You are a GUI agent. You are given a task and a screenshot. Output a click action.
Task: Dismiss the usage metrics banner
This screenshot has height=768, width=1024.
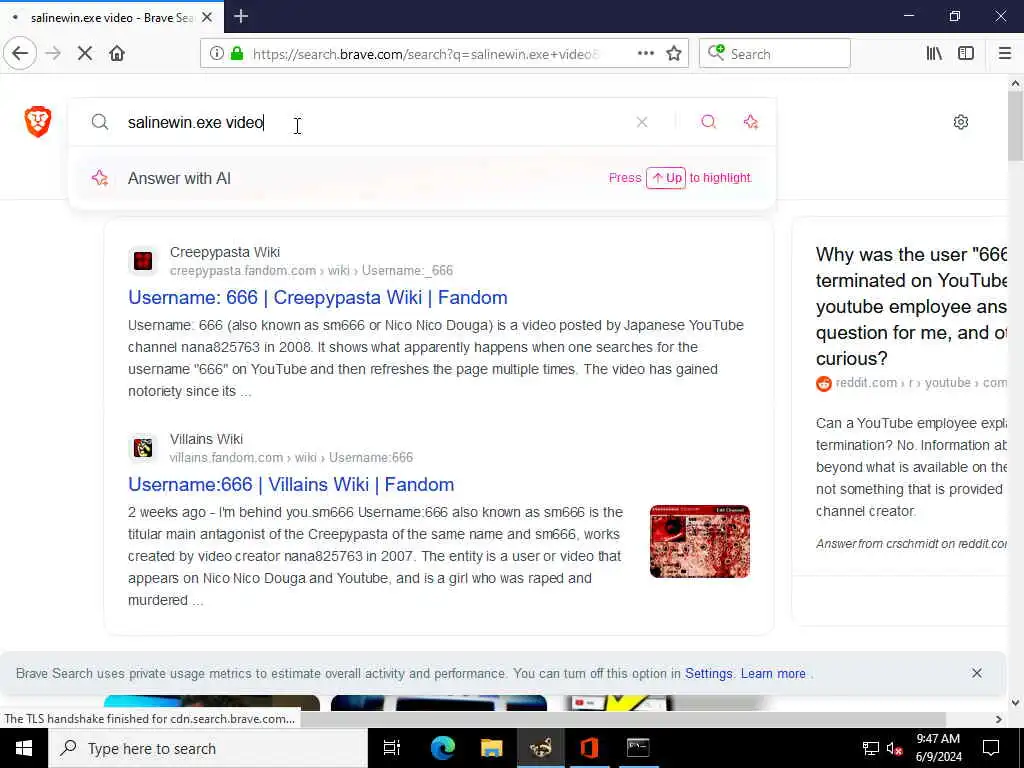[x=976, y=673]
